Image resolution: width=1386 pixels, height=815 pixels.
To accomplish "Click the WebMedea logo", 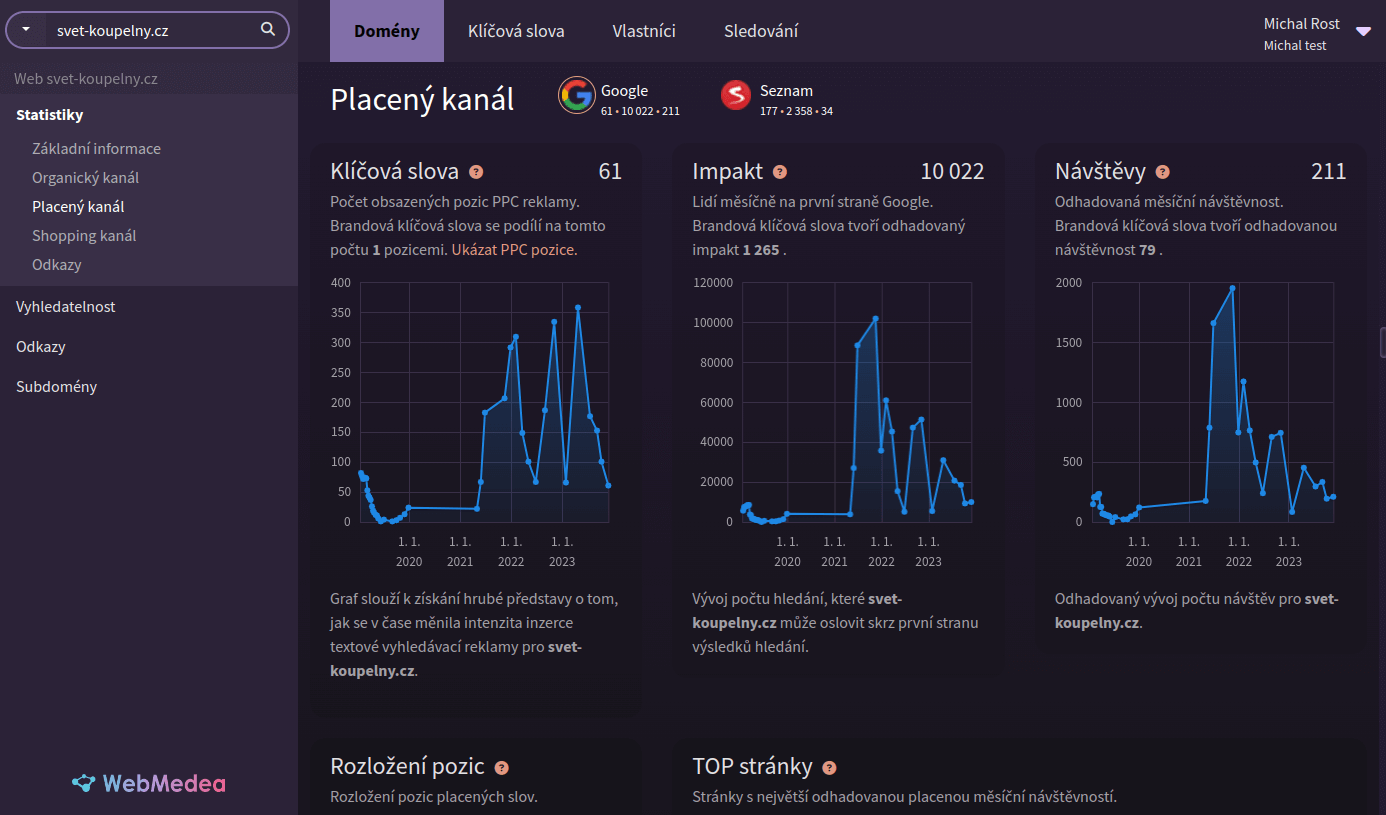I will (x=148, y=784).
